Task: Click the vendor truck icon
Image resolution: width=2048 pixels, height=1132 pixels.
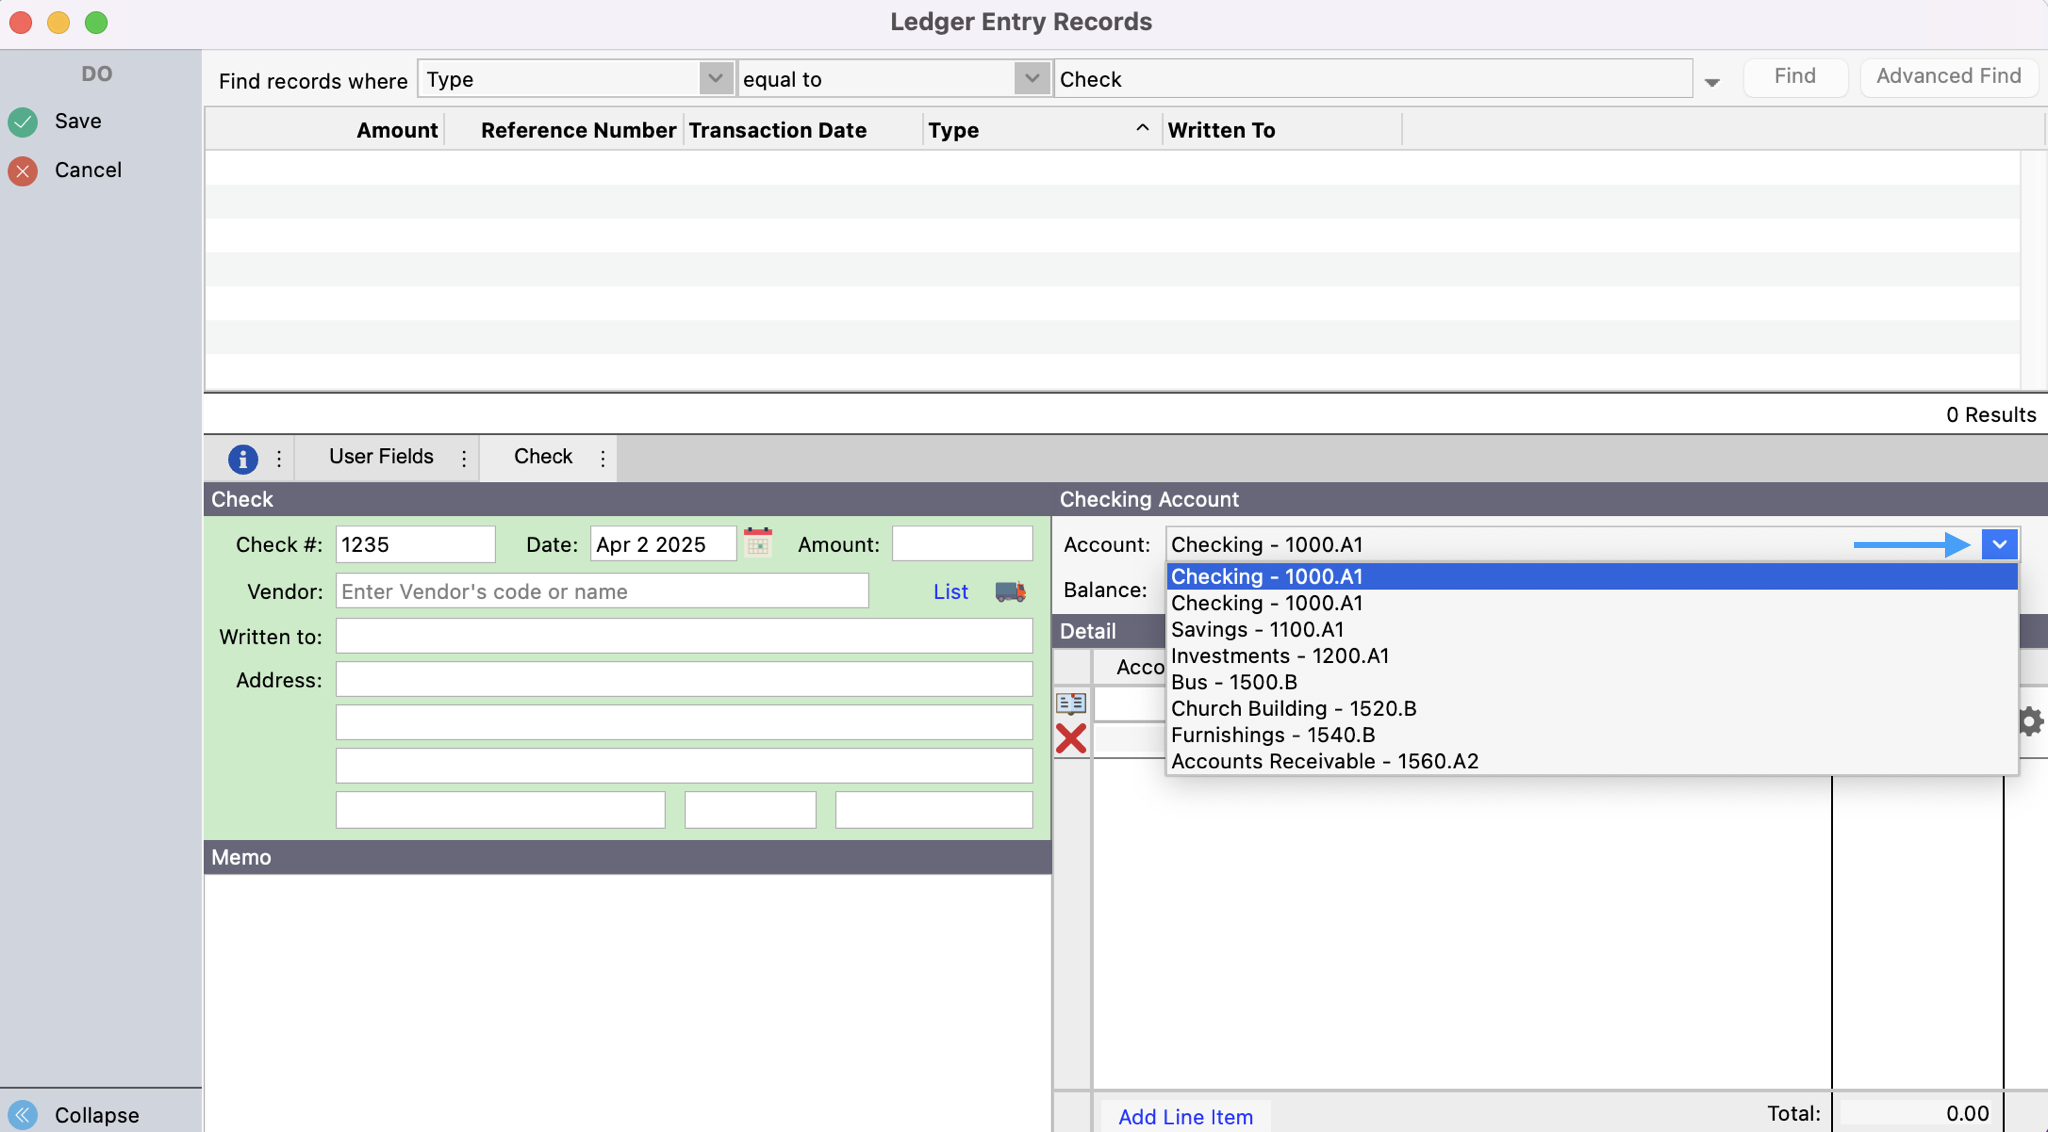Action: pyautogui.click(x=1010, y=591)
